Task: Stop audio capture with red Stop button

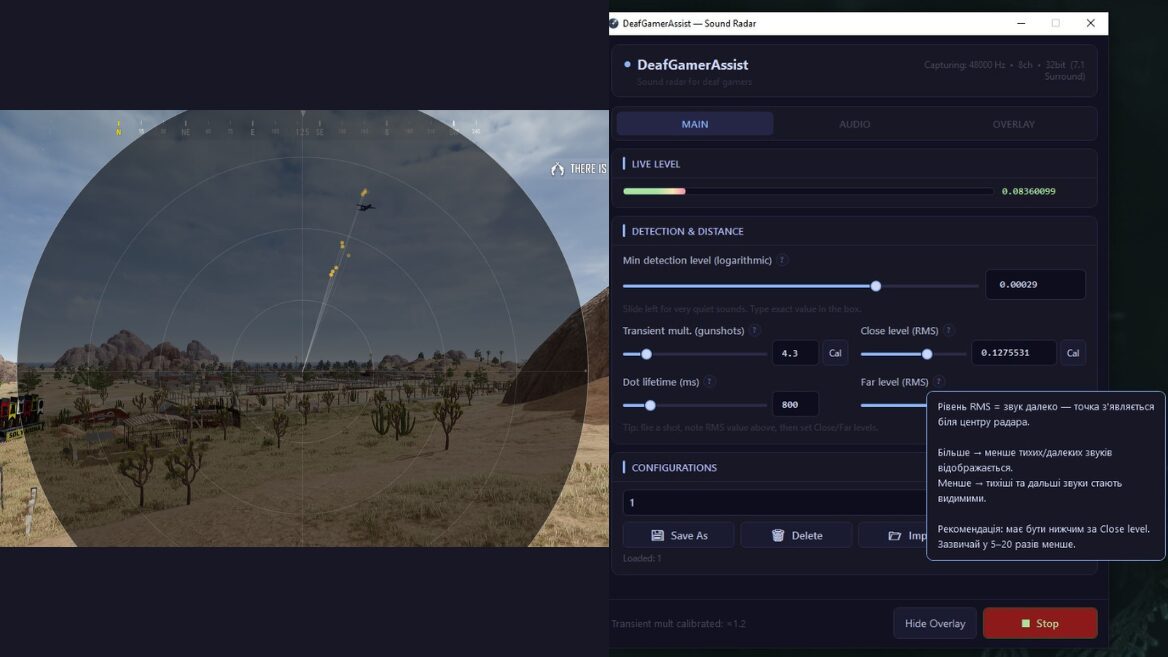Action: (1039, 623)
